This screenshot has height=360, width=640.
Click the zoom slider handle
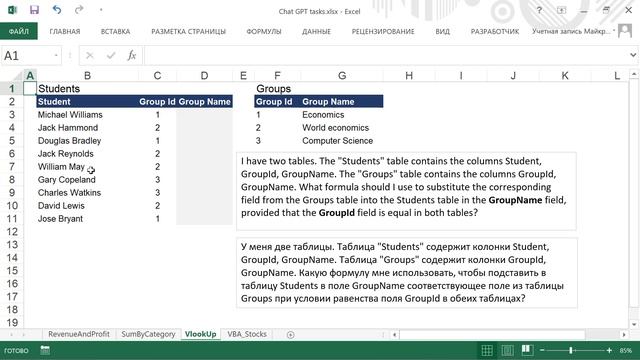click(571, 350)
